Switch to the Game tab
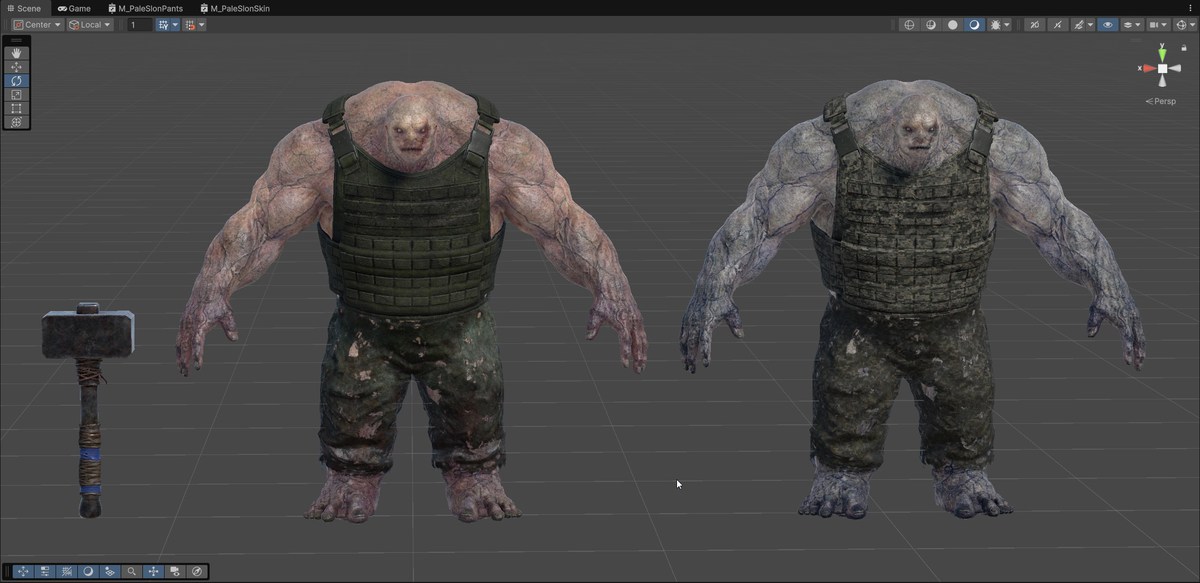The width and height of the screenshot is (1200, 583). 74,8
